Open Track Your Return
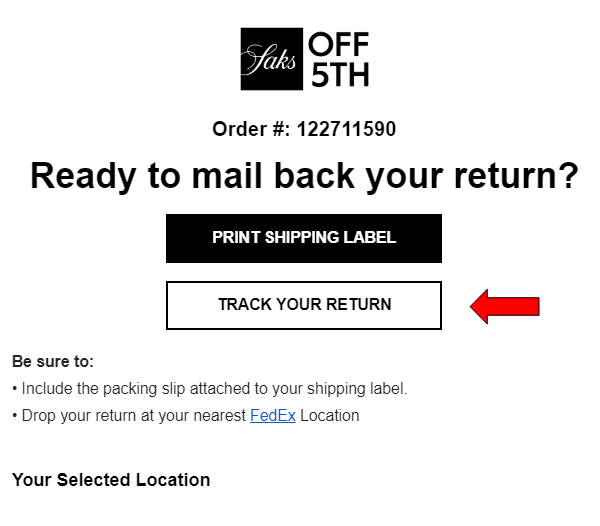Image resolution: width=600 pixels, height=526 pixels. 304,305
